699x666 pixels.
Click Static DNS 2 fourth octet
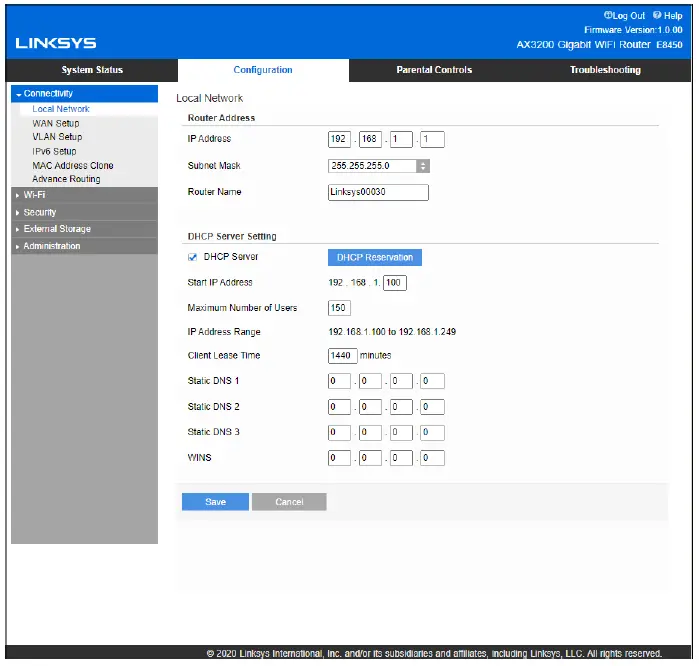click(432, 407)
